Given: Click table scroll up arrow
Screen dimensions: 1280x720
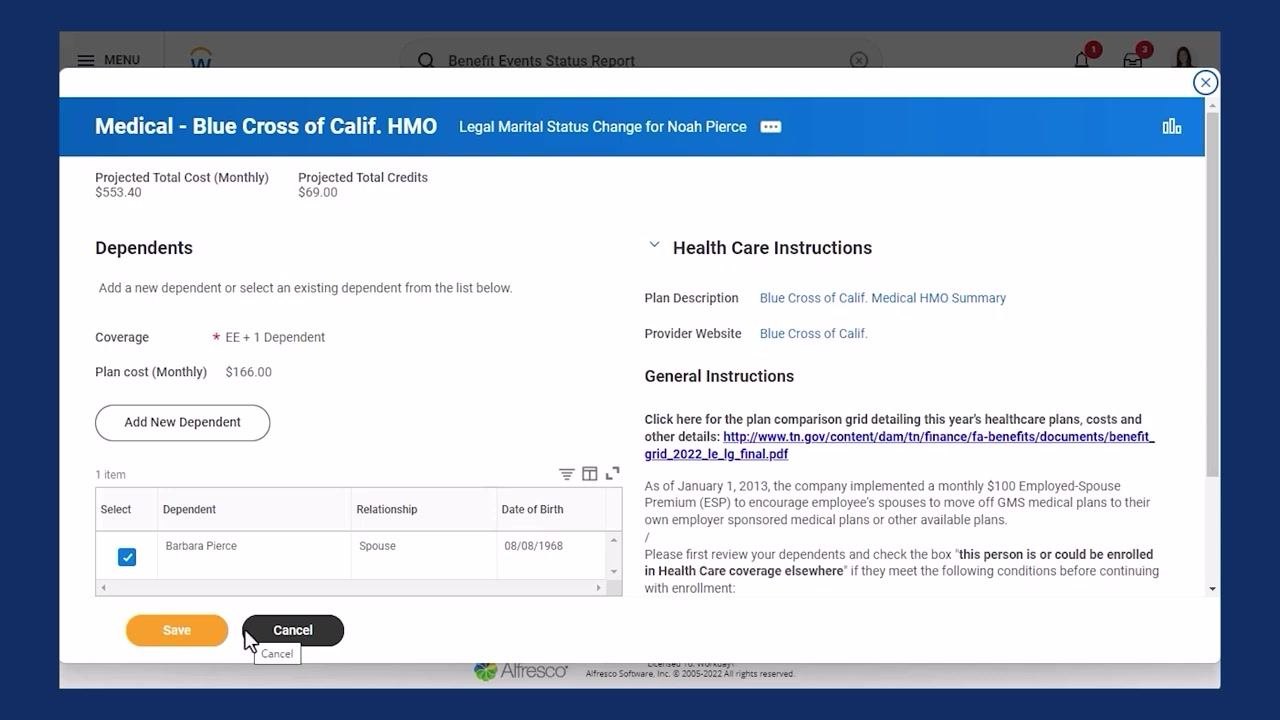Looking at the screenshot, I should pos(614,540).
